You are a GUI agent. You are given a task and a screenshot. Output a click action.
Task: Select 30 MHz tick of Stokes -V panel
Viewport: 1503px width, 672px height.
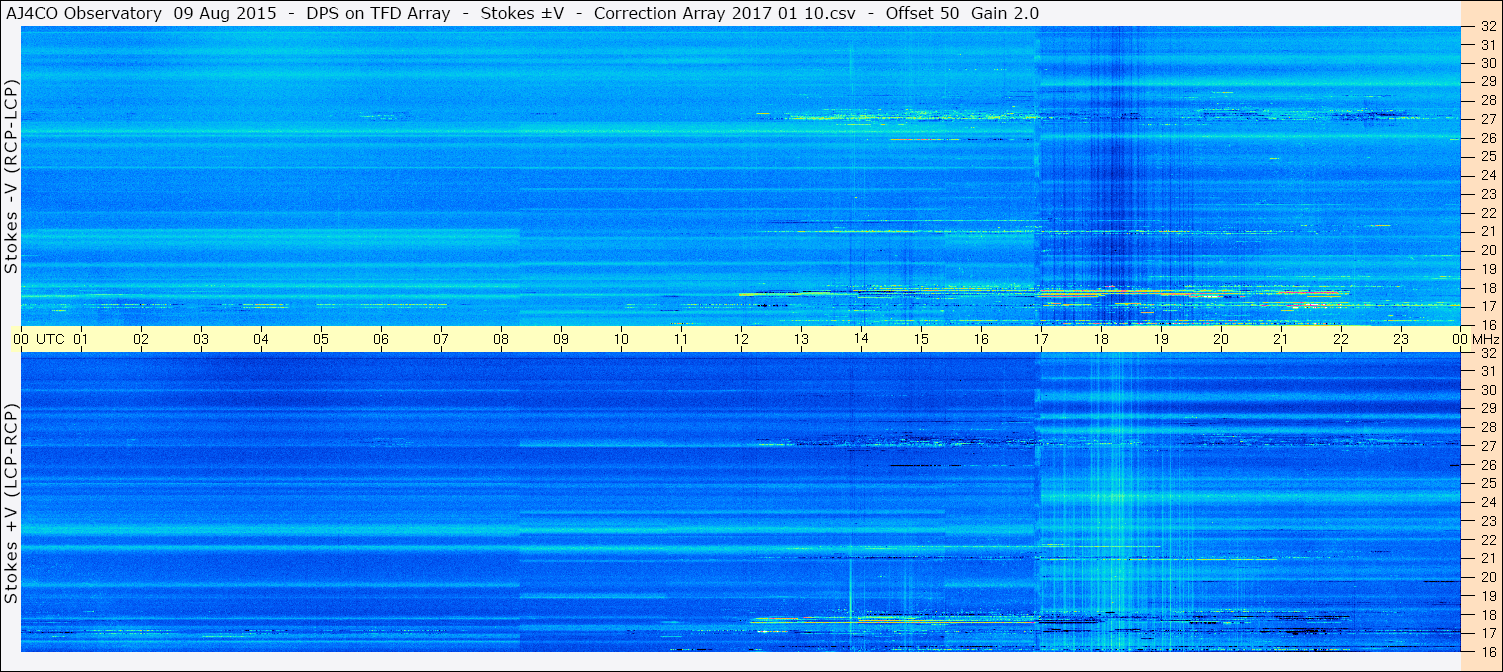tap(1487, 63)
